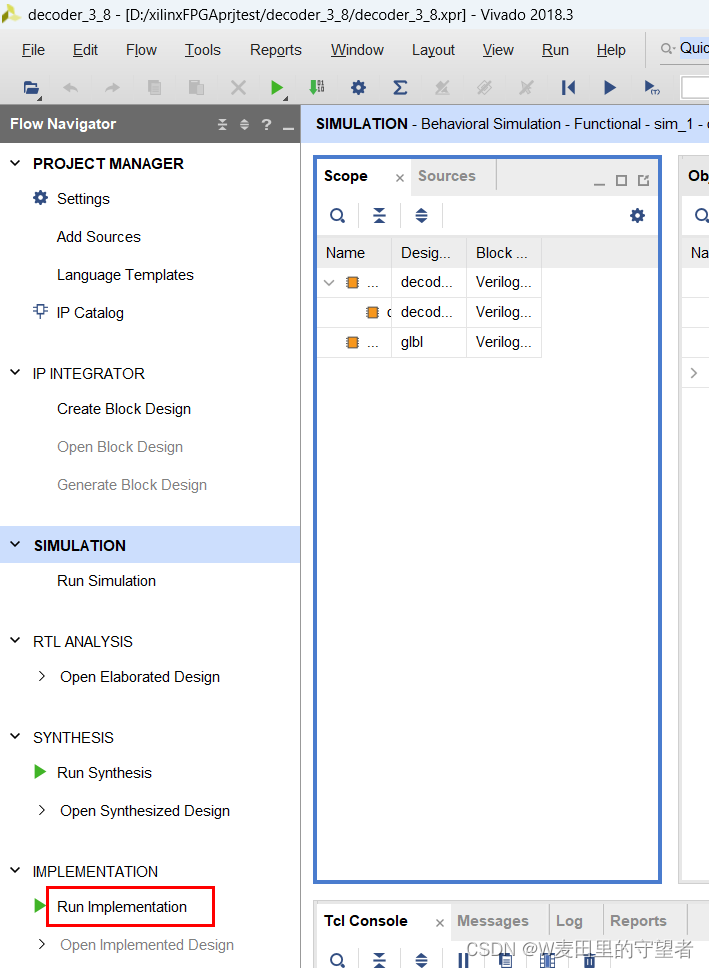
Task: Click the Run All simulation play icon
Action: (610, 88)
